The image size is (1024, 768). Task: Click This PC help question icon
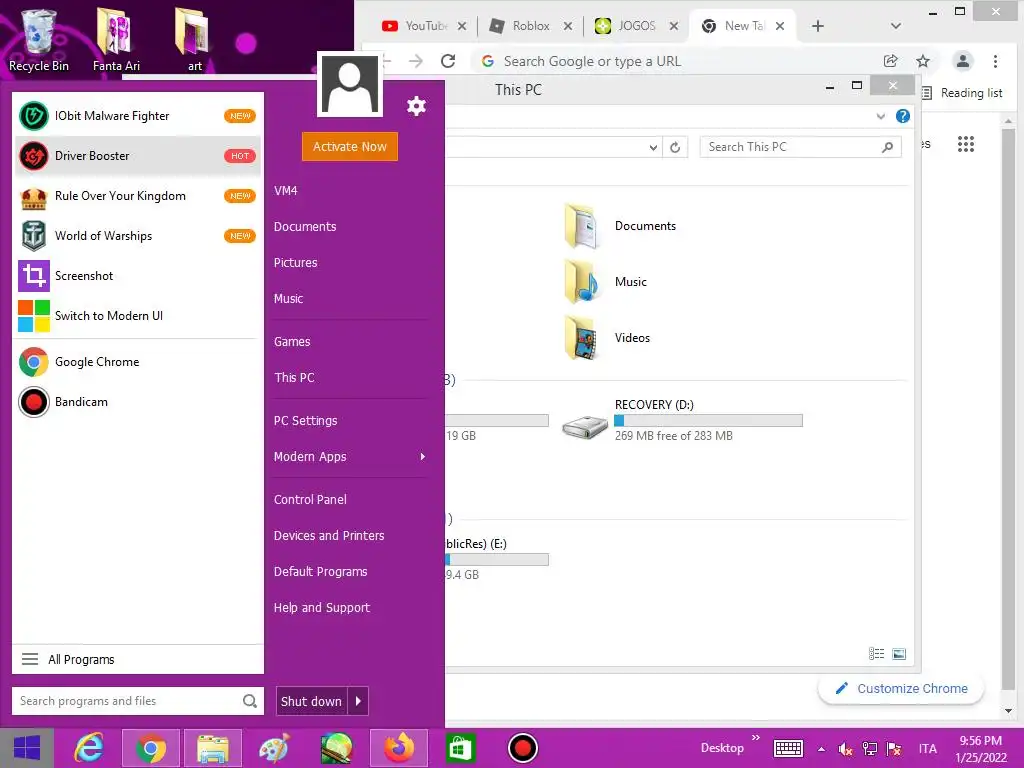pyautogui.click(x=903, y=116)
